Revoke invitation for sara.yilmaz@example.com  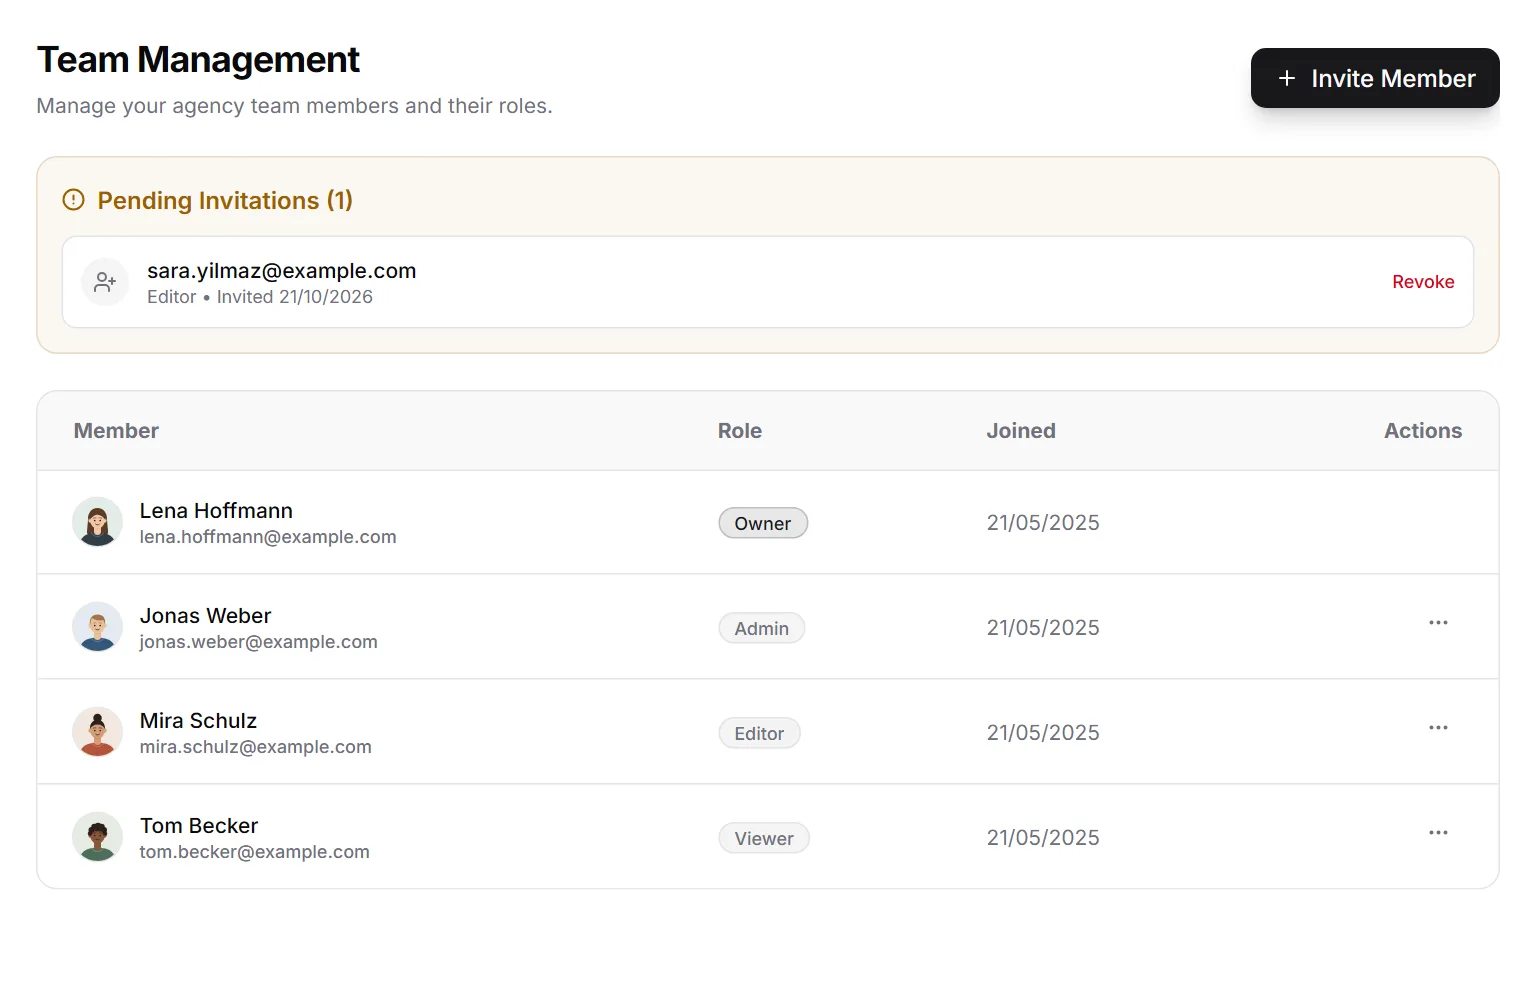[1422, 282]
